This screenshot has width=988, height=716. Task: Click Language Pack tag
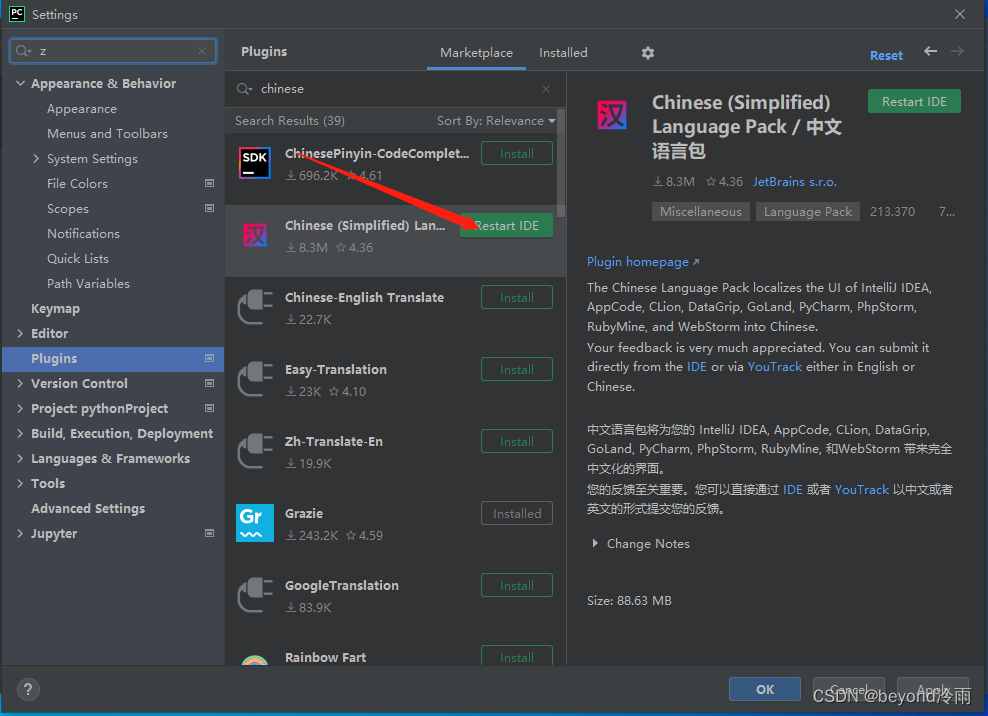click(808, 212)
